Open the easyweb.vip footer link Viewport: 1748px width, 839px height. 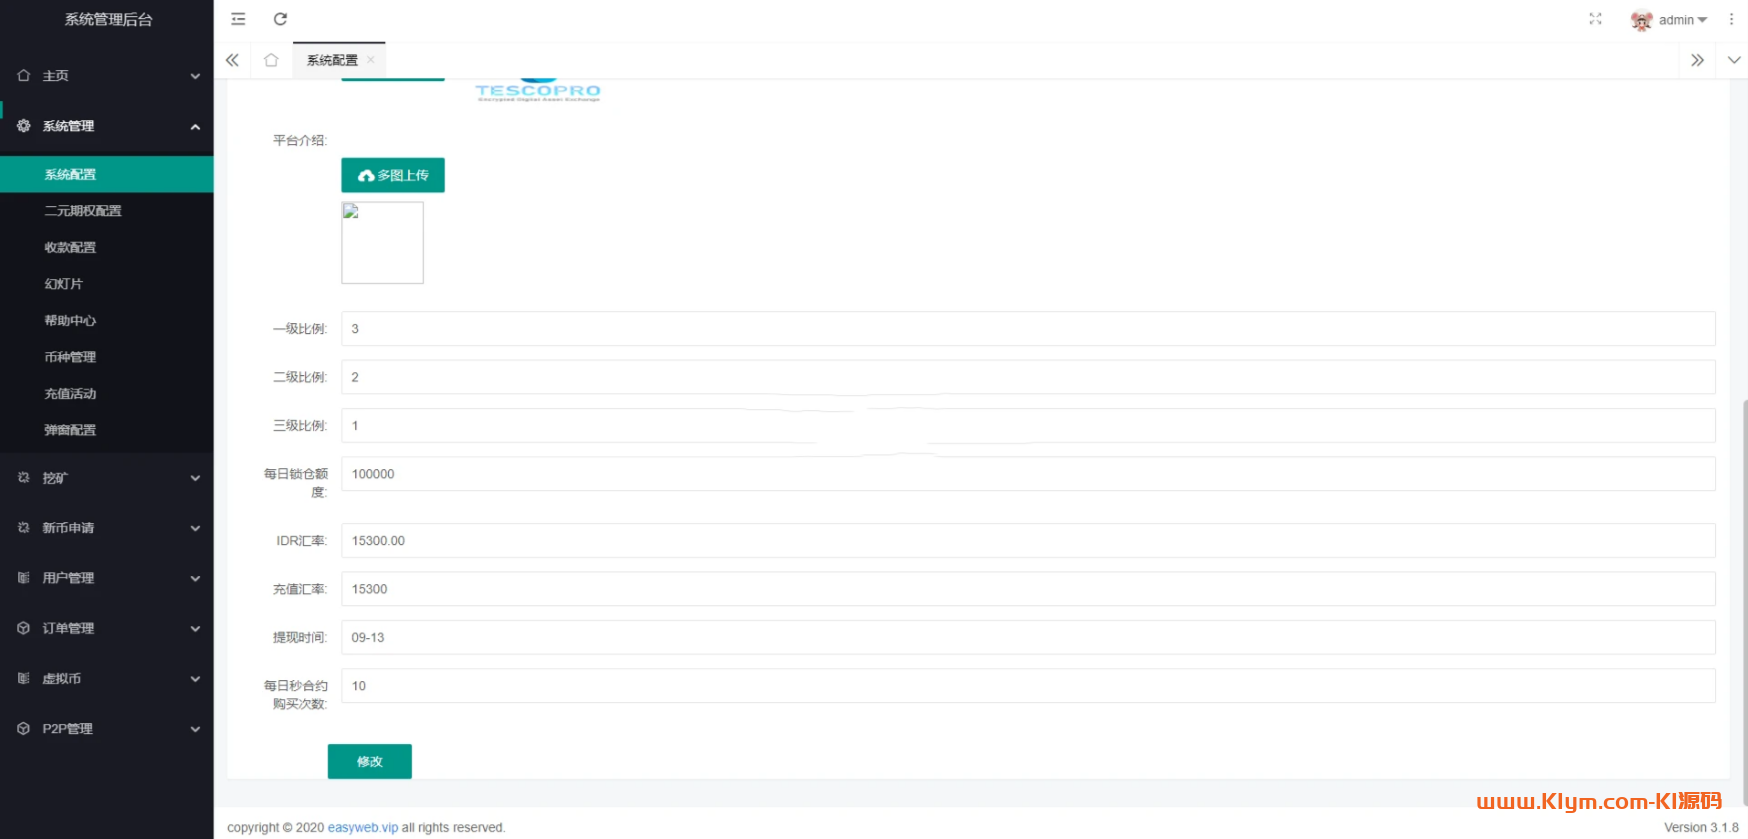pyautogui.click(x=363, y=827)
